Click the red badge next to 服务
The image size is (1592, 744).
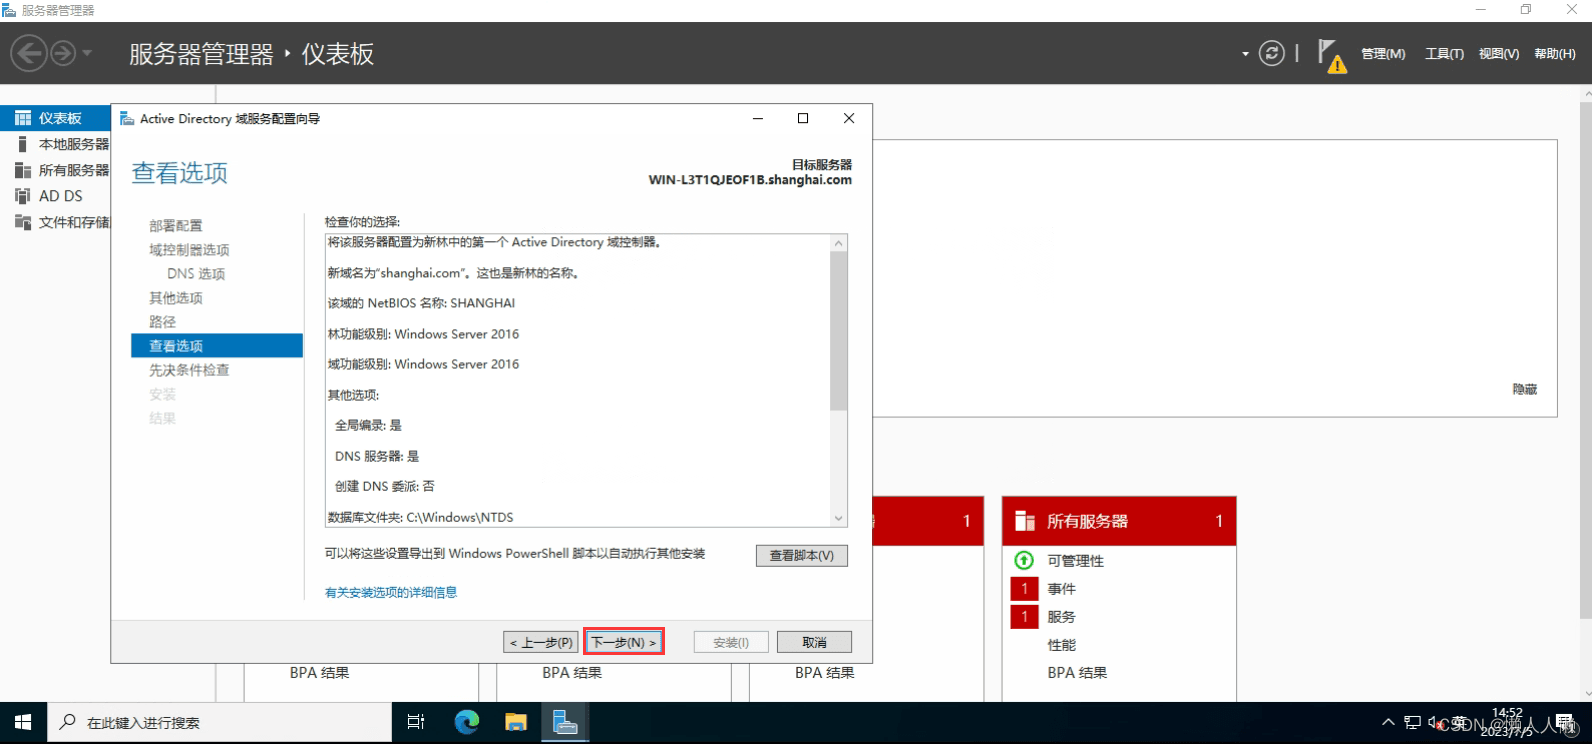click(1024, 617)
